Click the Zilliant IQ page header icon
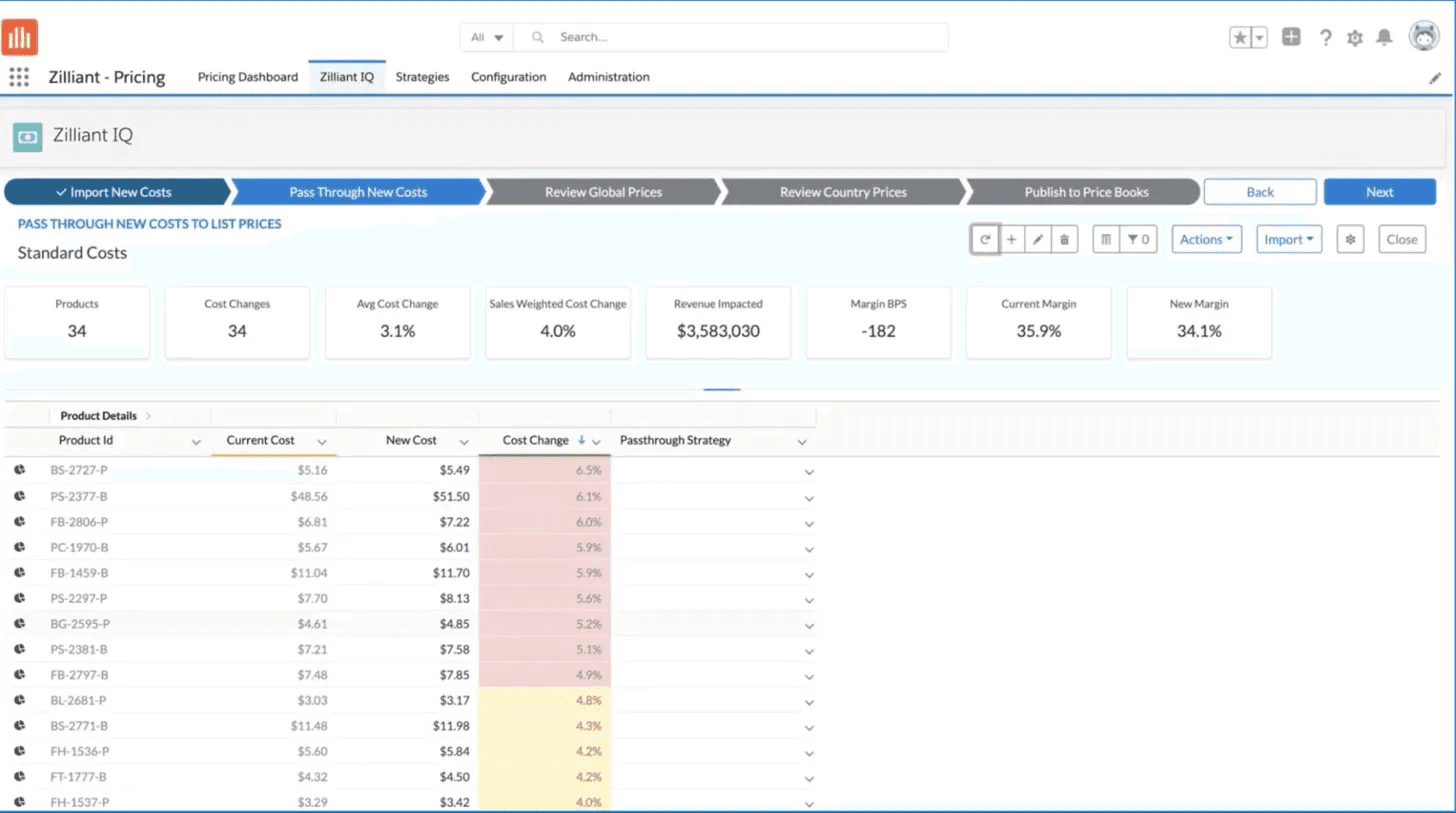Image resolution: width=1456 pixels, height=813 pixels. 28,136
